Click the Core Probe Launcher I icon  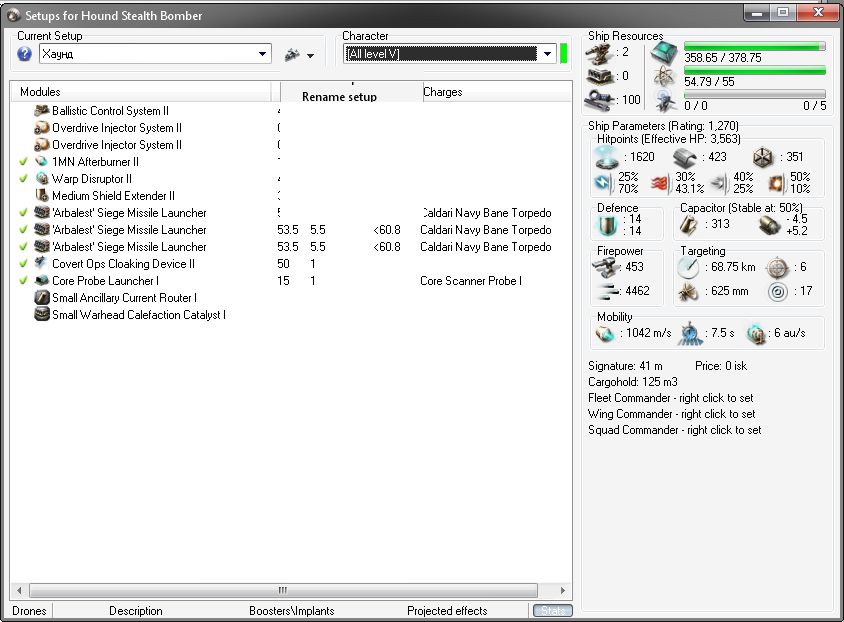(41, 280)
